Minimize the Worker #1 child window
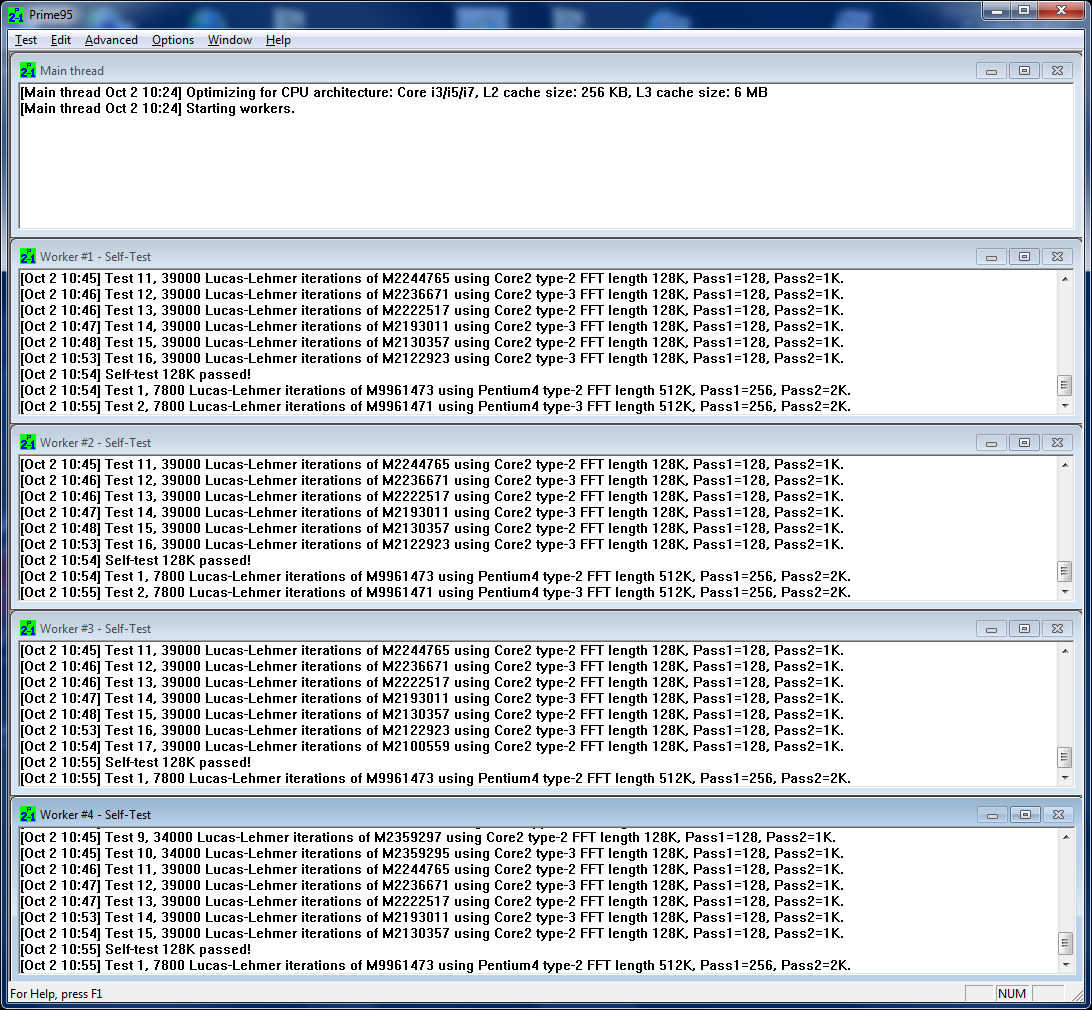The height and width of the screenshot is (1010, 1092). click(x=992, y=257)
